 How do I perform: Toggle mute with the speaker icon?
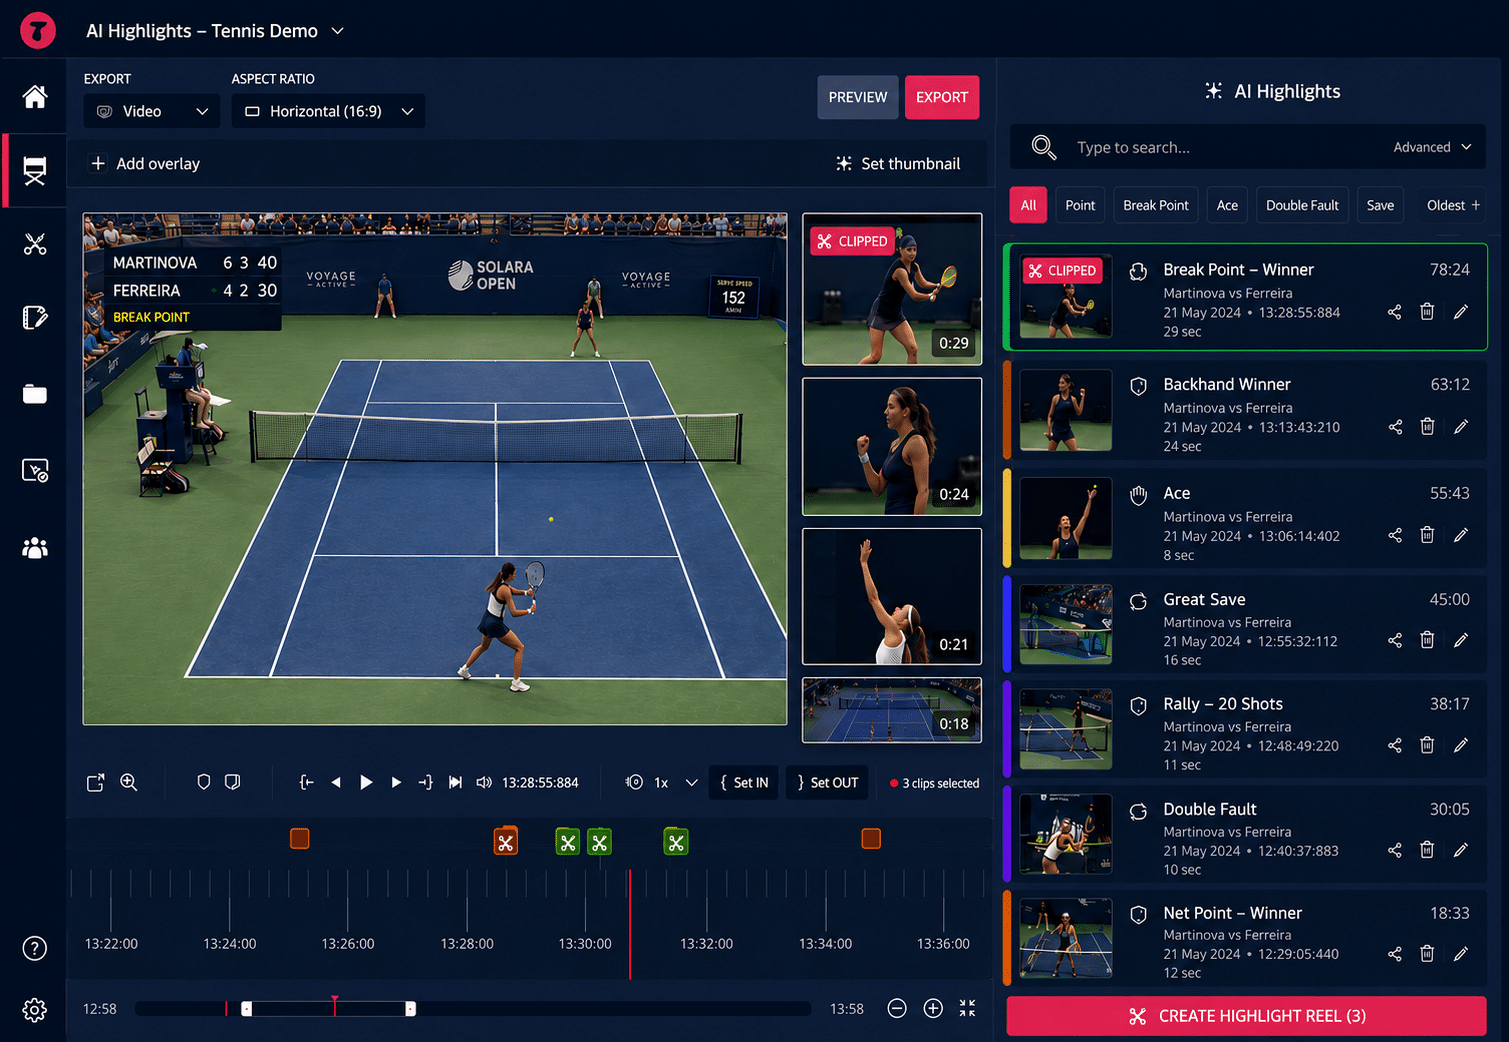tap(484, 782)
